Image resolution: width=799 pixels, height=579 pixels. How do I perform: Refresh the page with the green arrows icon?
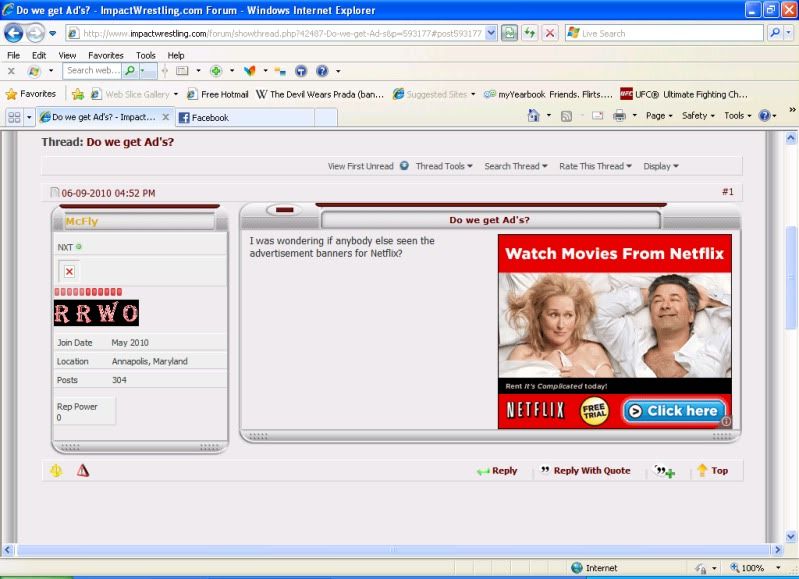(x=530, y=34)
